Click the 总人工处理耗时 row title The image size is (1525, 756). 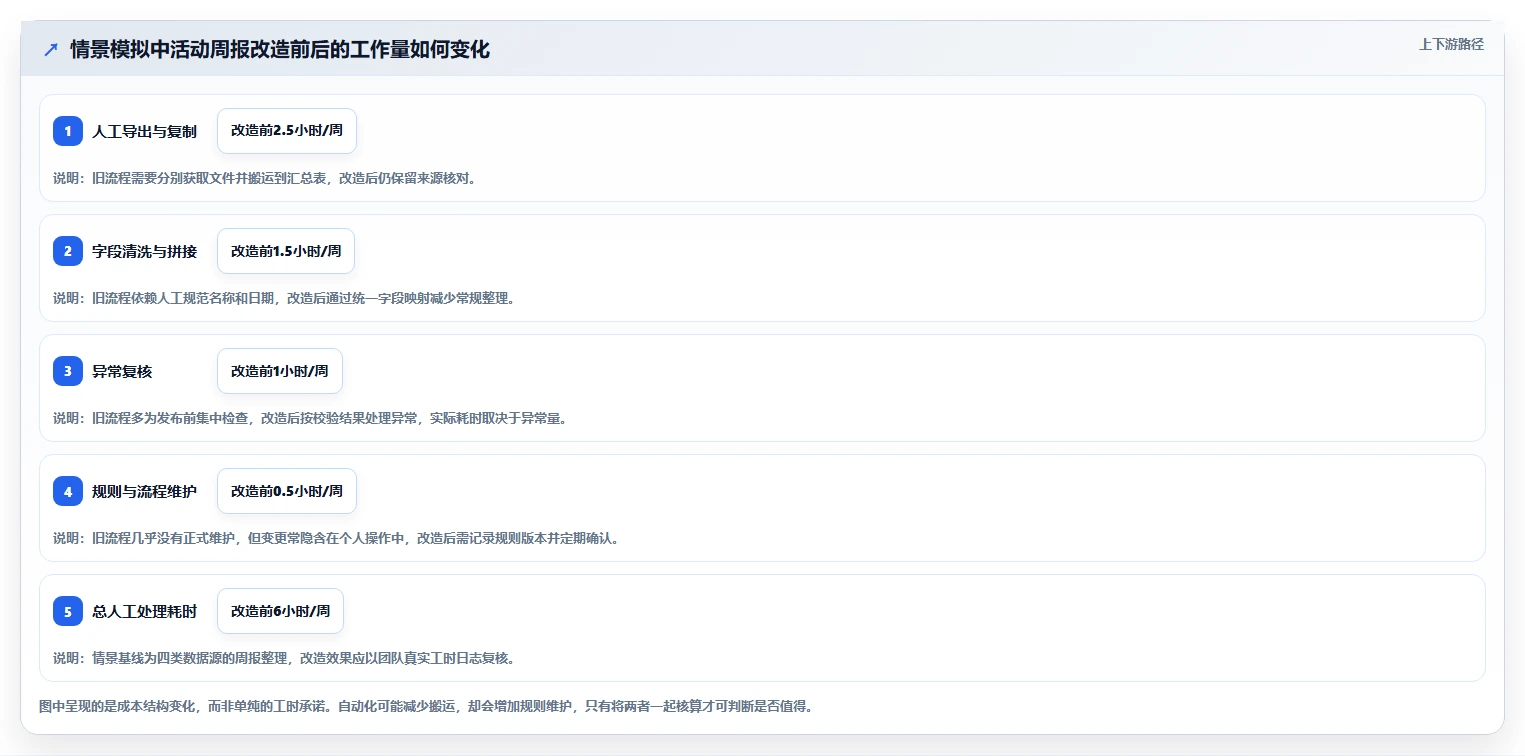coord(144,611)
